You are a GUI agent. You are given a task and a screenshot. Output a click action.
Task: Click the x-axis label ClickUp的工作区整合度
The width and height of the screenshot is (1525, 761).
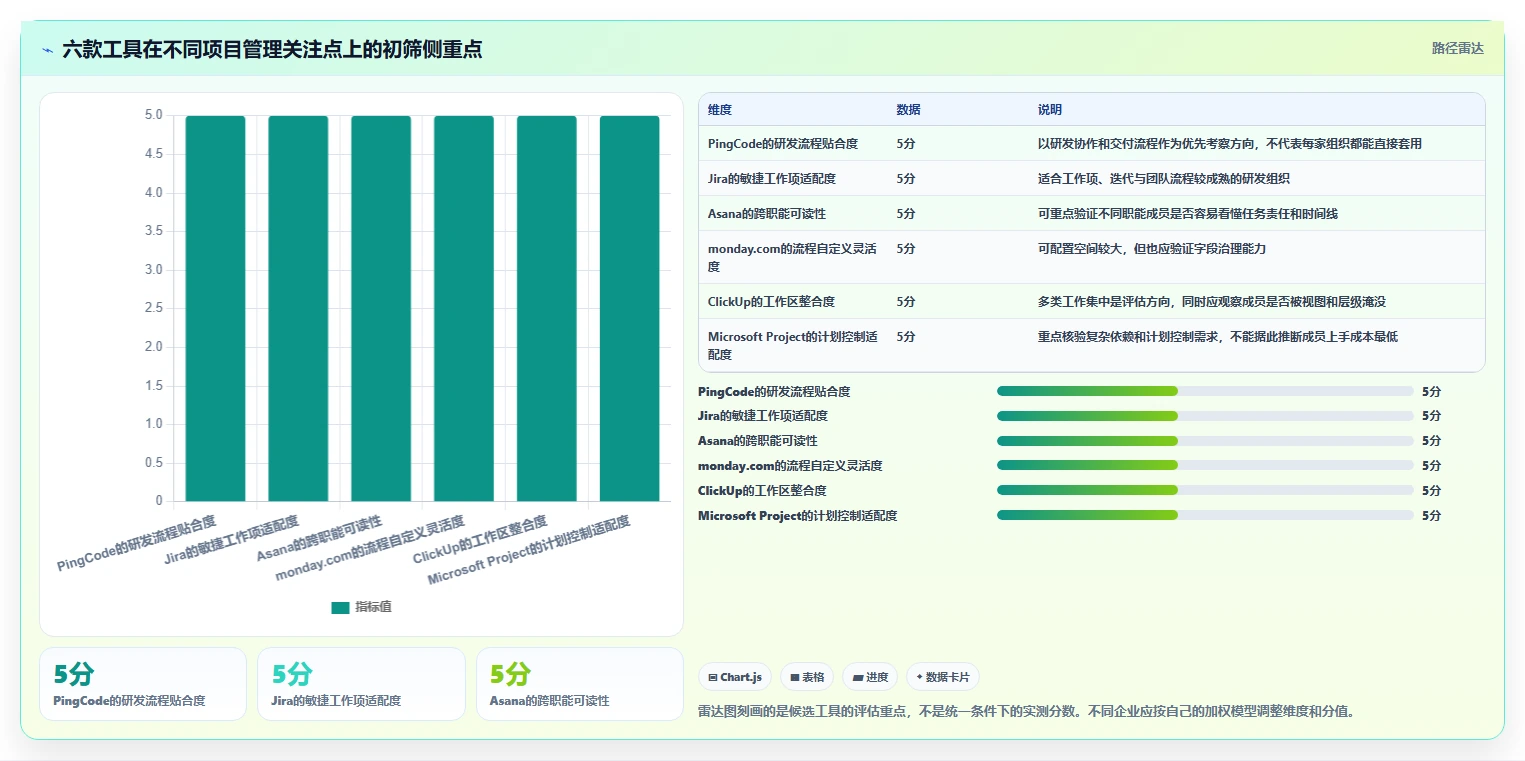click(480, 540)
